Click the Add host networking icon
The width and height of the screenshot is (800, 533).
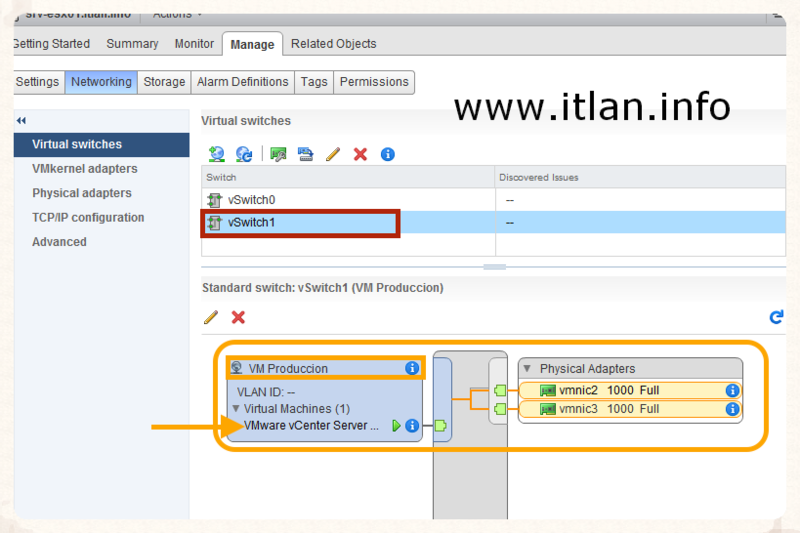(x=216, y=154)
